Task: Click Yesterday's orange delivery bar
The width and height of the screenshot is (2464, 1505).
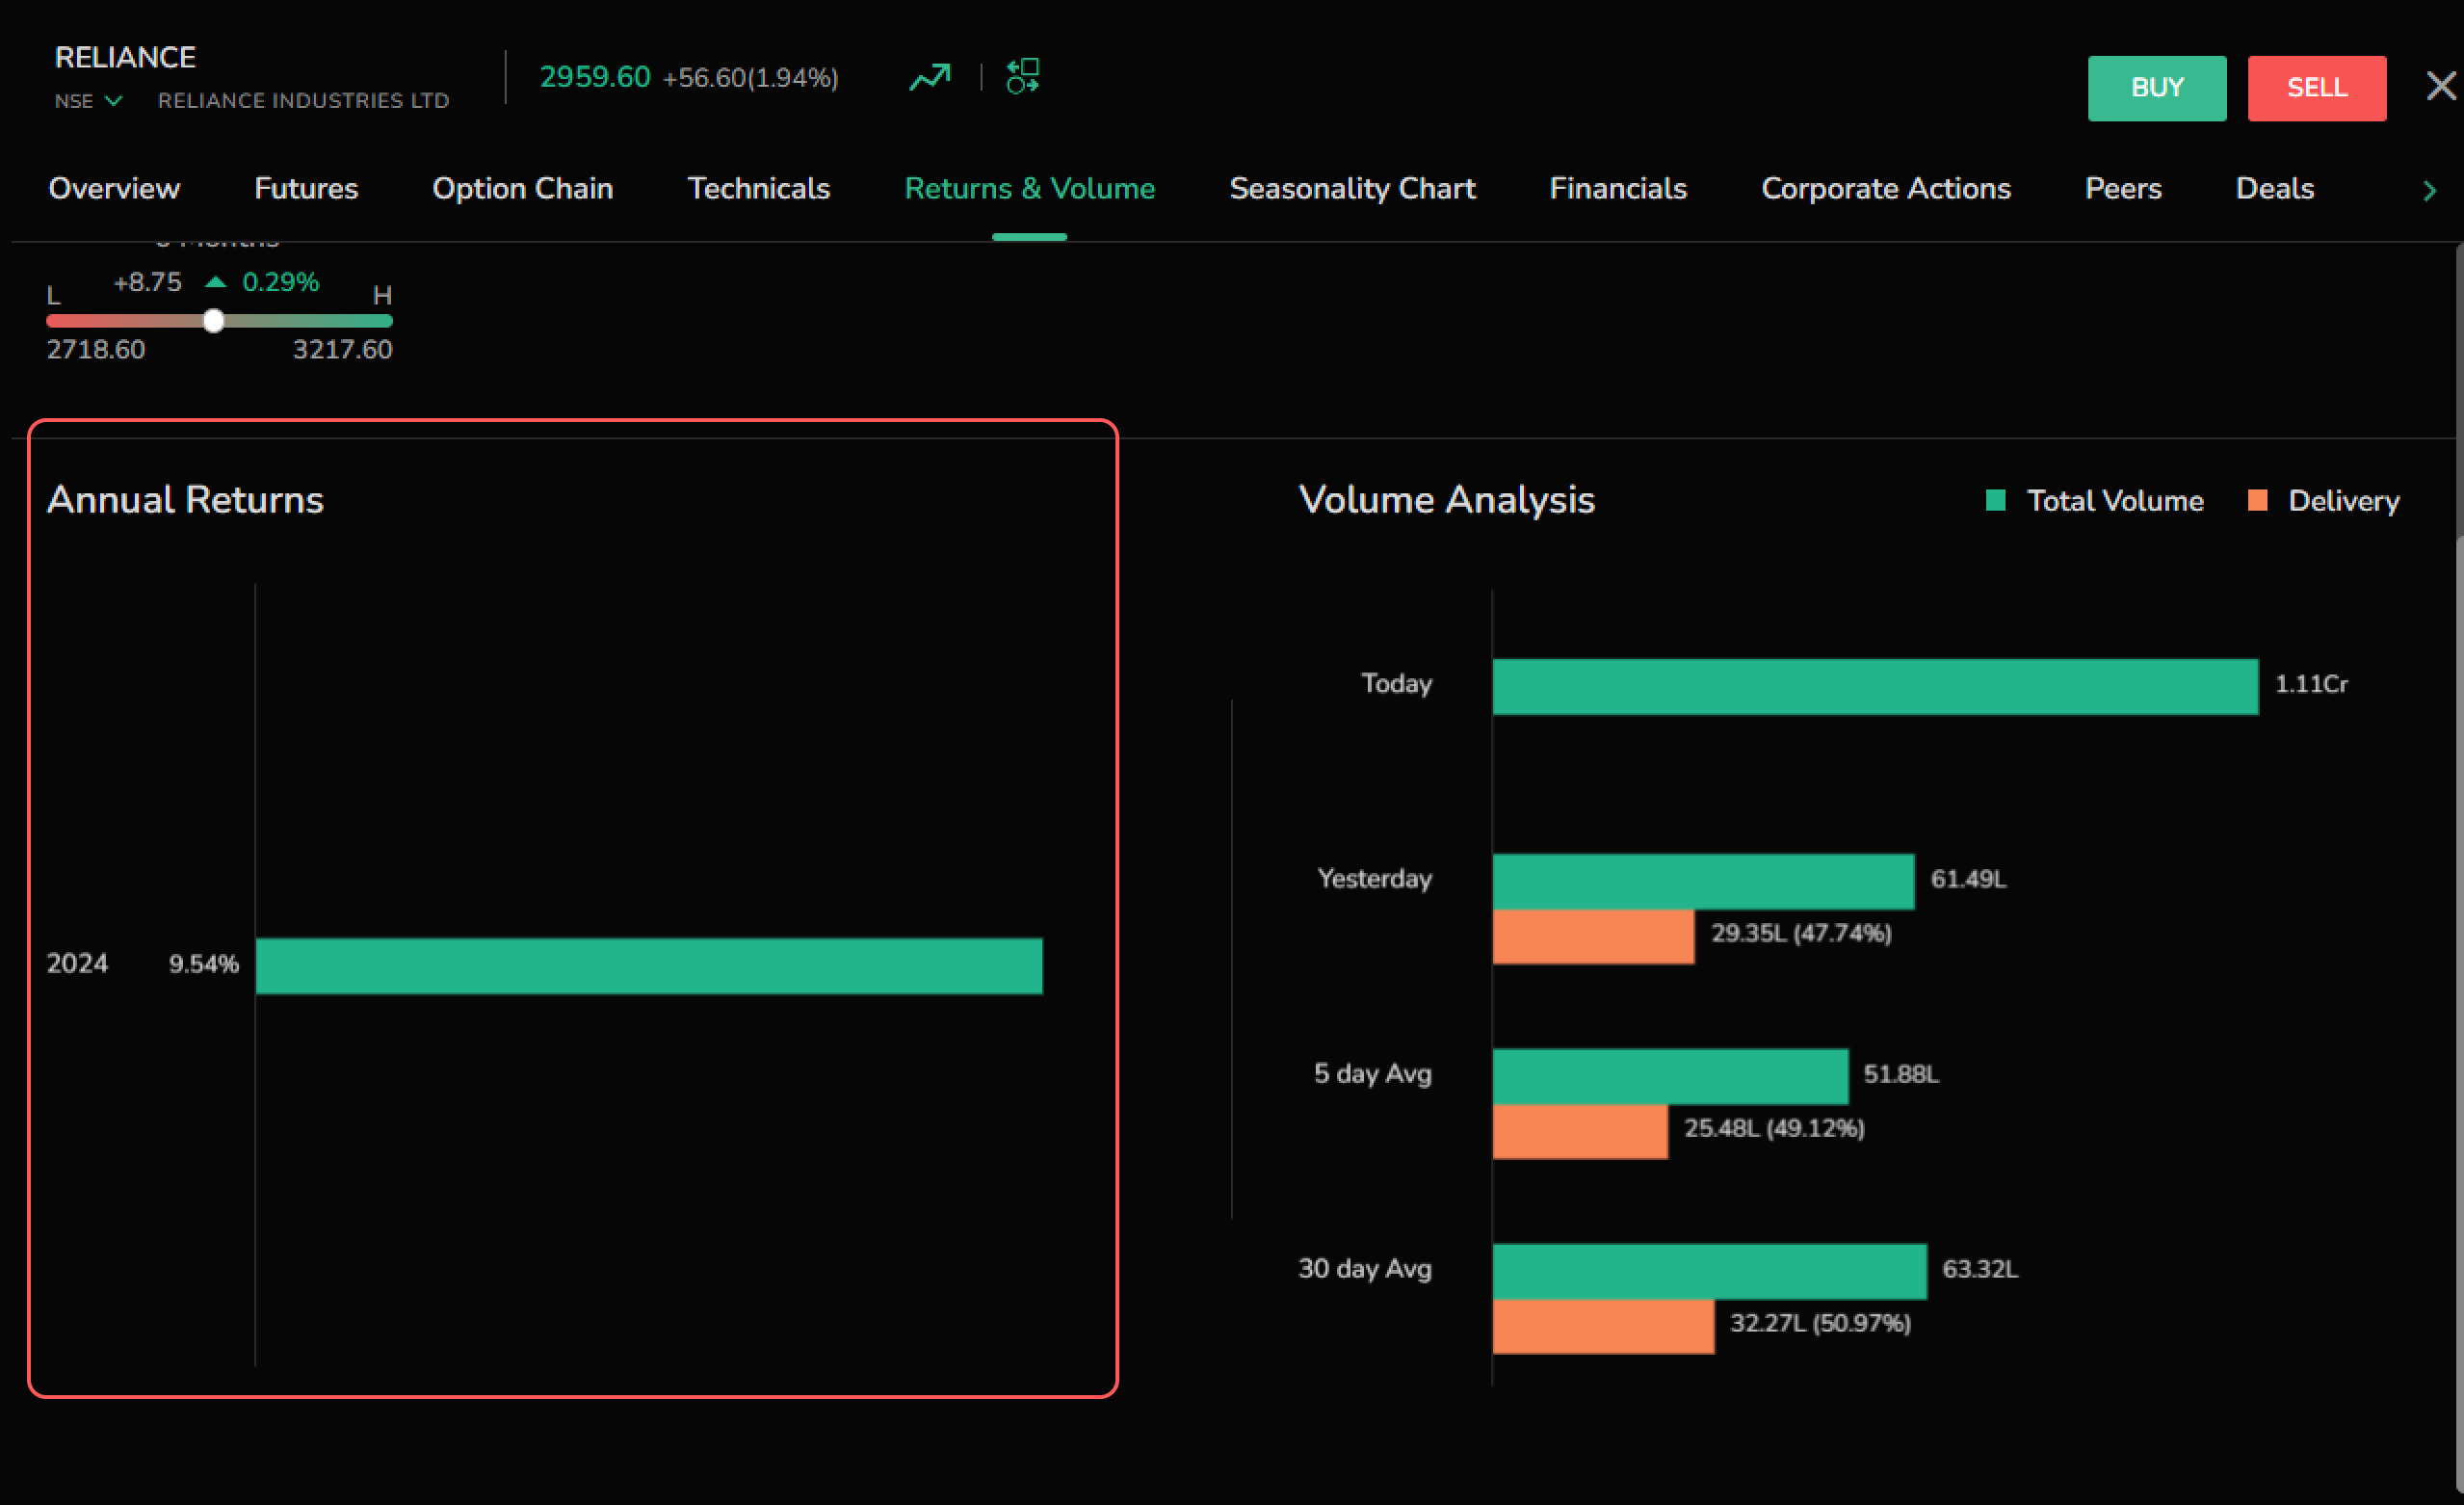Action: pyautogui.click(x=1593, y=937)
